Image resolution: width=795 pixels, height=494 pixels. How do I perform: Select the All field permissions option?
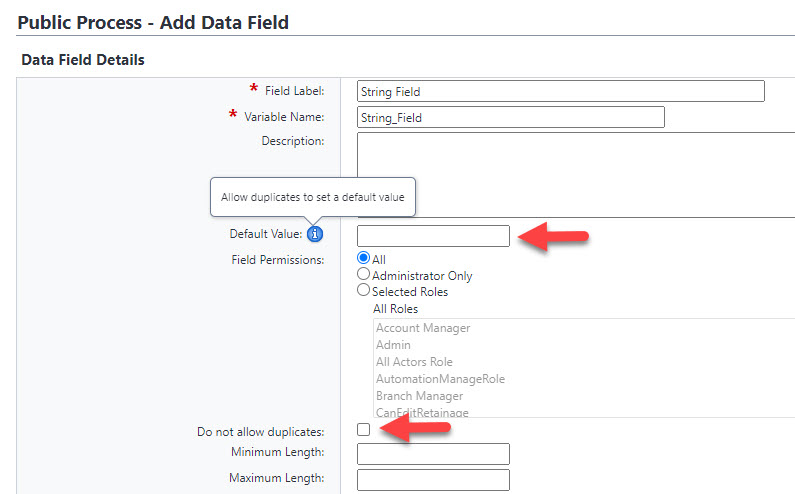[x=364, y=259]
